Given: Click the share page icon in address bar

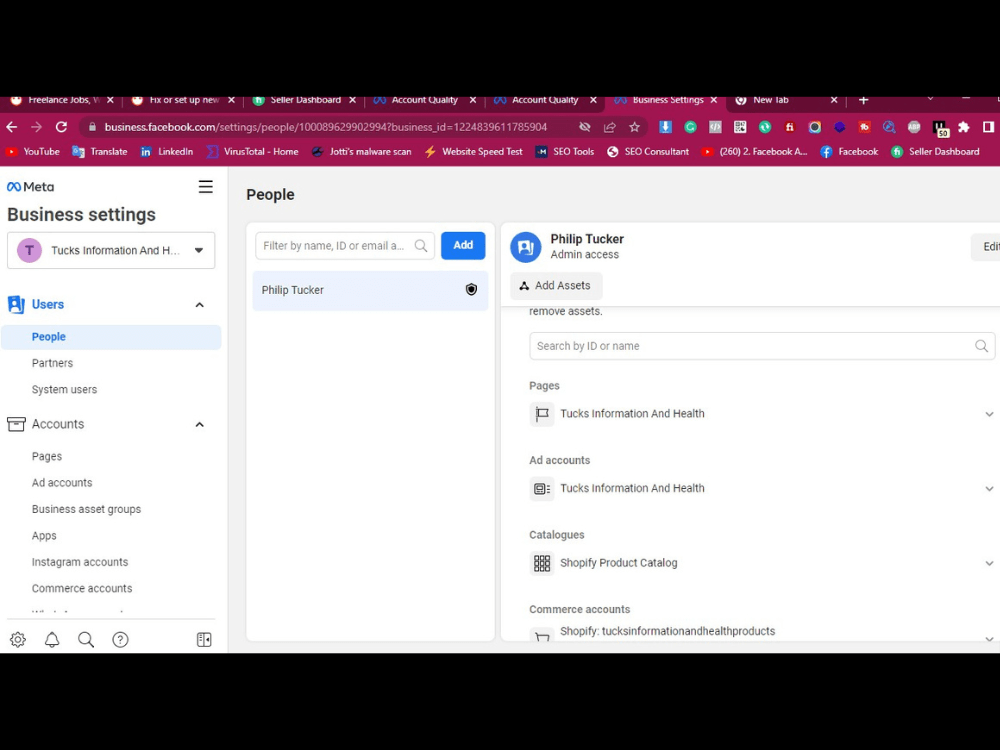Looking at the screenshot, I should click(x=610, y=127).
